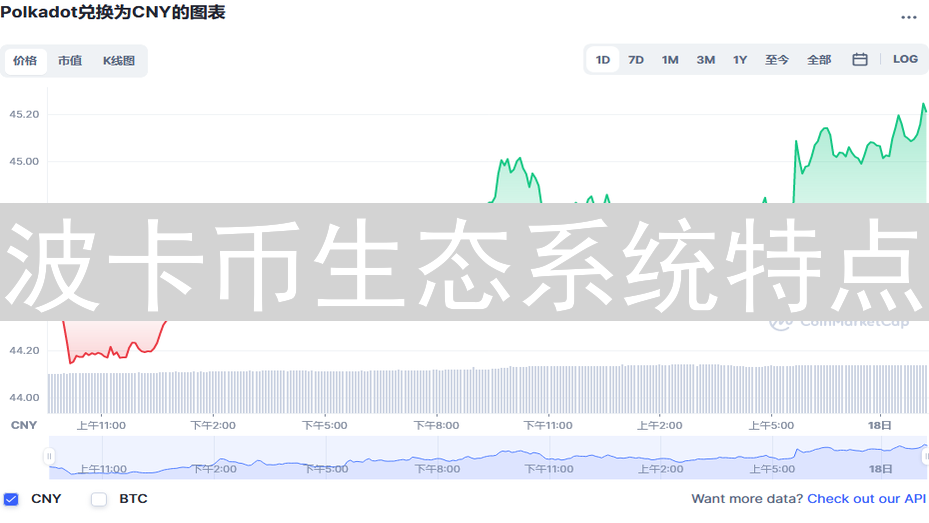Click the 44.20 y-axis label
Screen dimensions: 929x523
click(24, 351)
